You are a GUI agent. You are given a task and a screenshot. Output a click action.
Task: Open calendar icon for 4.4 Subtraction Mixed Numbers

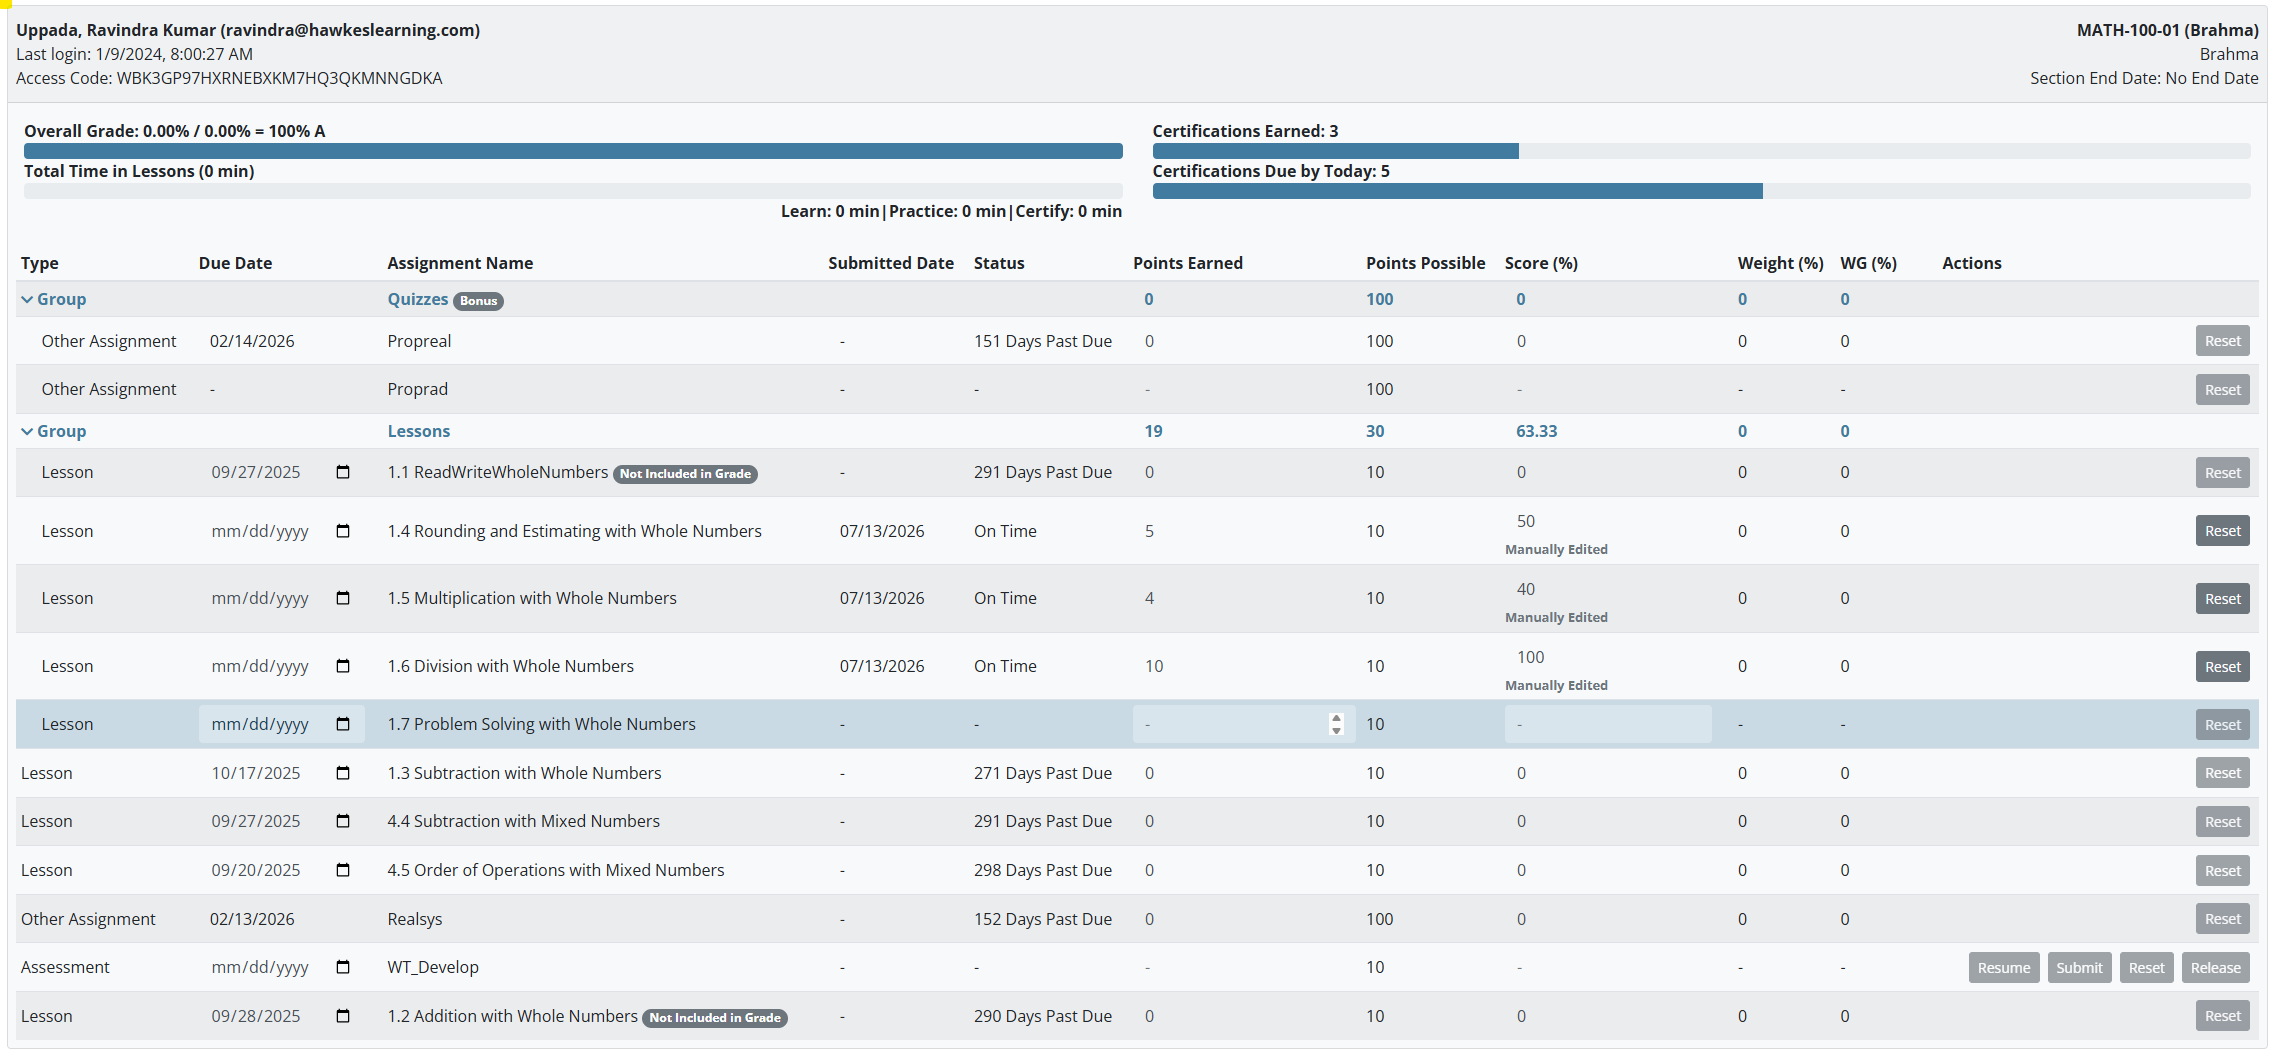point(343,821)
